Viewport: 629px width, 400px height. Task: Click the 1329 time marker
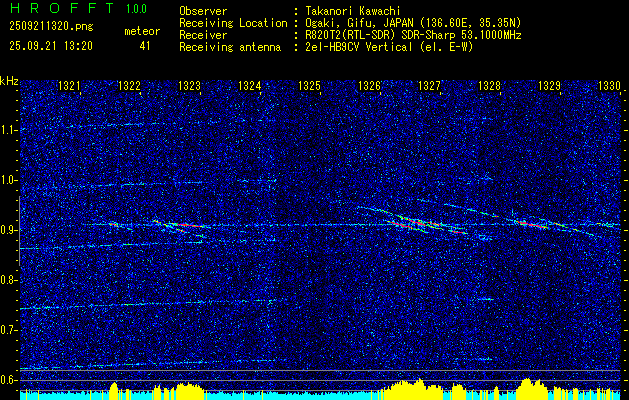[x=549, y=86]
